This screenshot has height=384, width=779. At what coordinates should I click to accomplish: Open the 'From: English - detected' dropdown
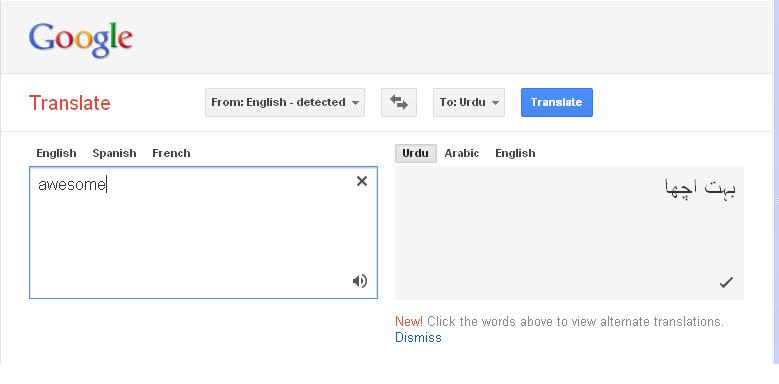pos(285,102)
